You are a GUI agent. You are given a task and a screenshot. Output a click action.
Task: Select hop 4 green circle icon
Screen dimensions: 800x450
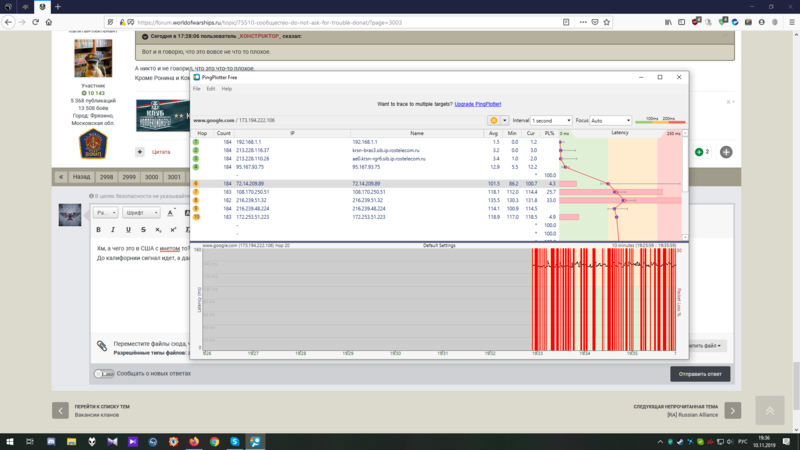pos(196,167)
